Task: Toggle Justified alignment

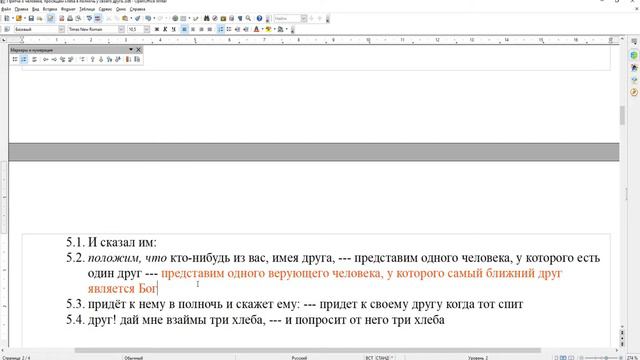Action: click(210, 29)
